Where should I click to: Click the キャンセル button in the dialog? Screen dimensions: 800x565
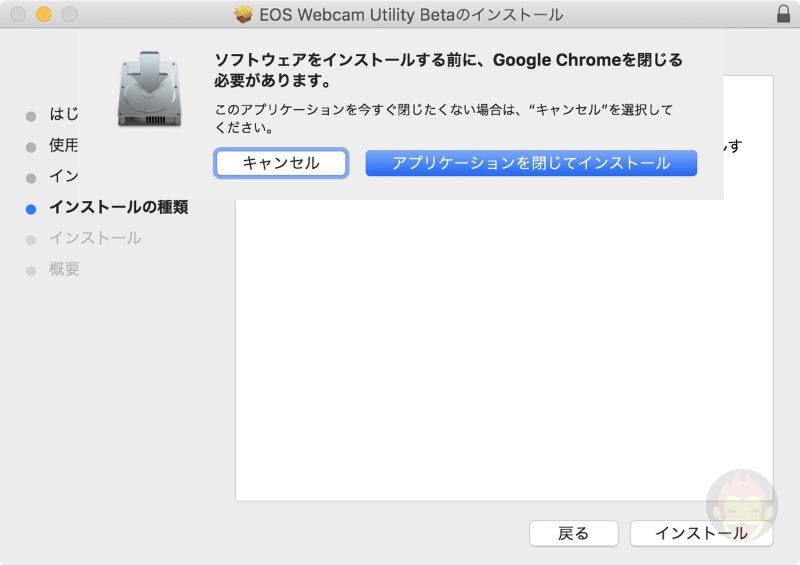click(281, 163)
